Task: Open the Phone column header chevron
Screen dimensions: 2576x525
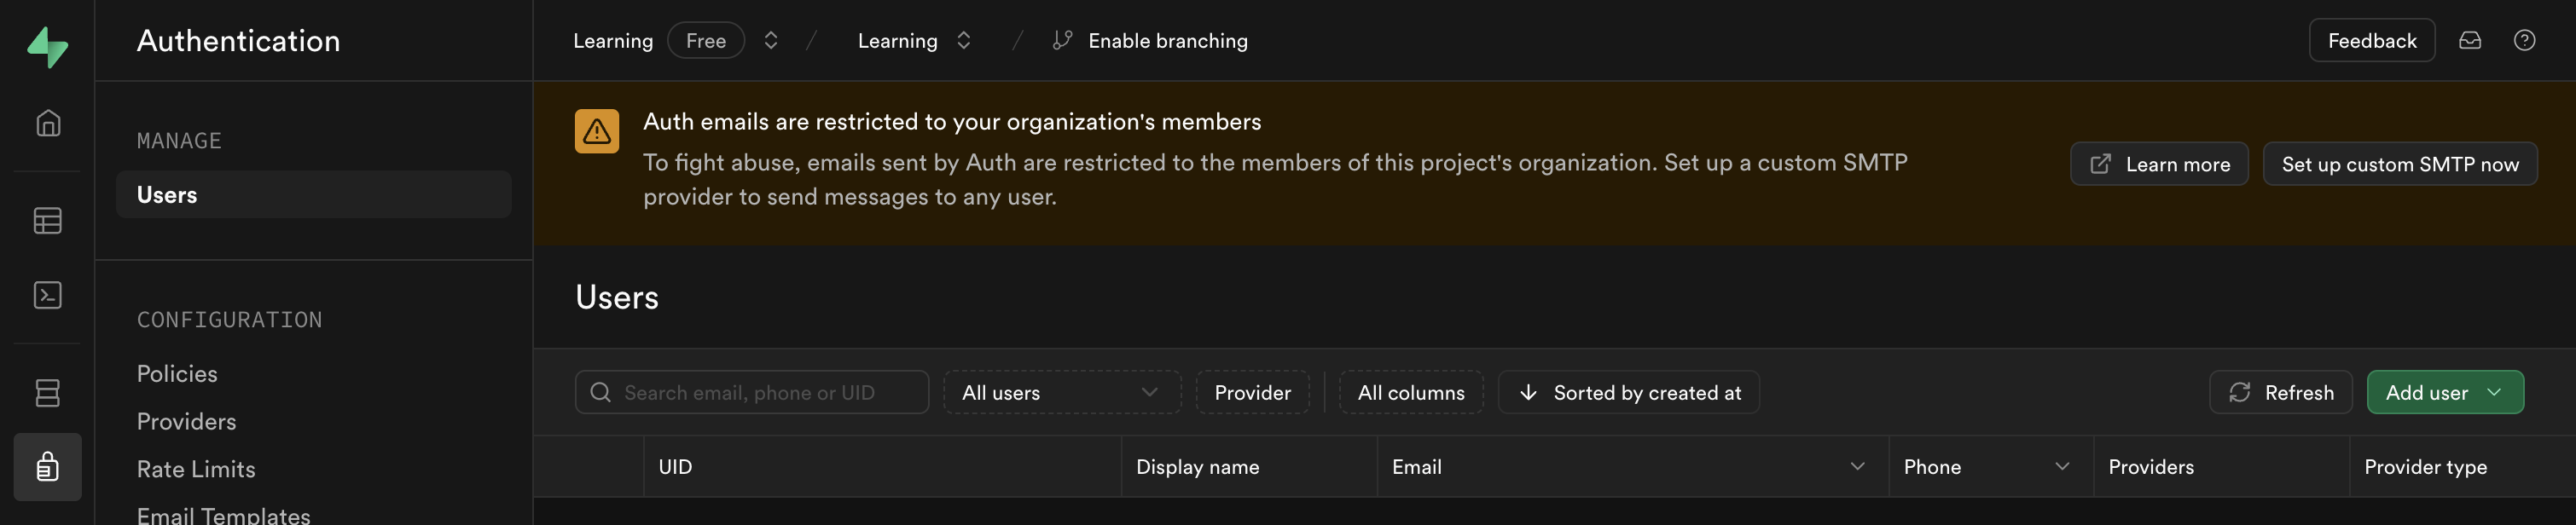Action: click(2062, 466)
